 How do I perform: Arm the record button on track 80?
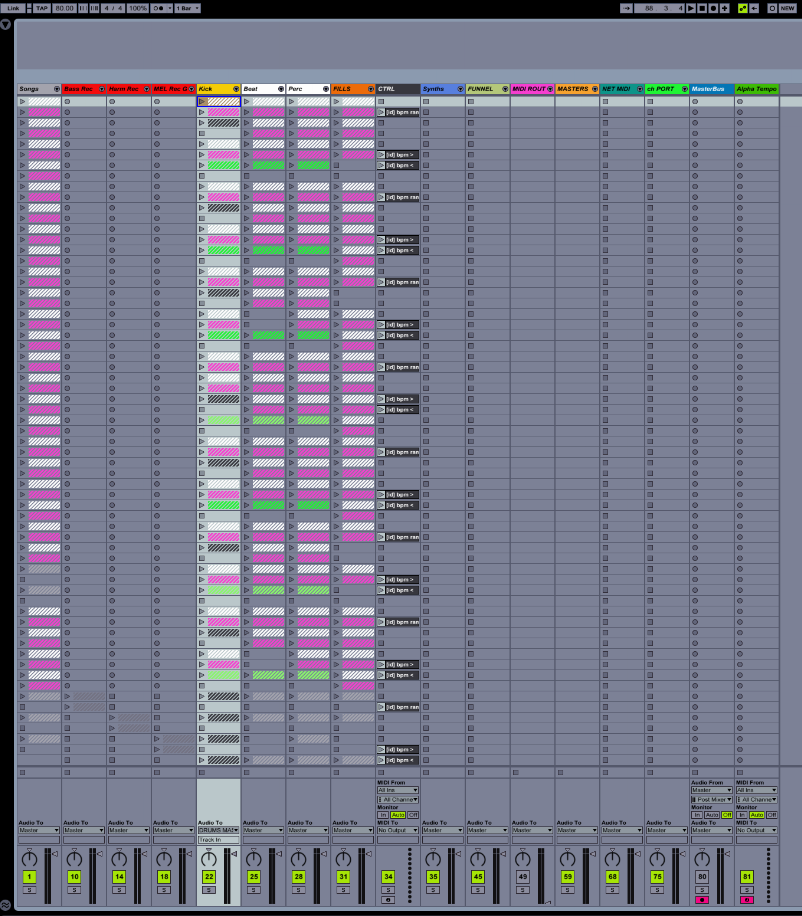point(701,899)
